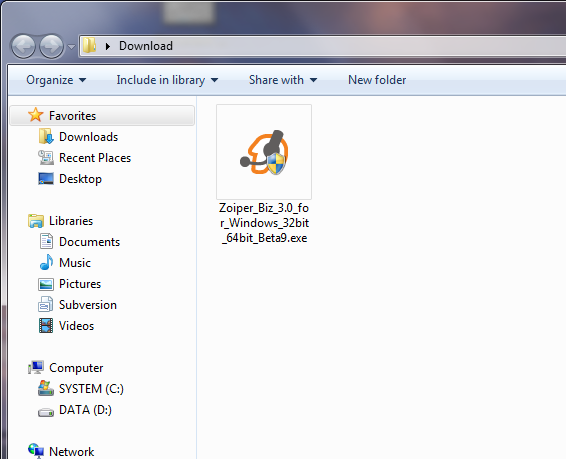Click the Music note icon
Image resolution: width=566 pixels, height=459 pixels.
click(x=46, y=262)
